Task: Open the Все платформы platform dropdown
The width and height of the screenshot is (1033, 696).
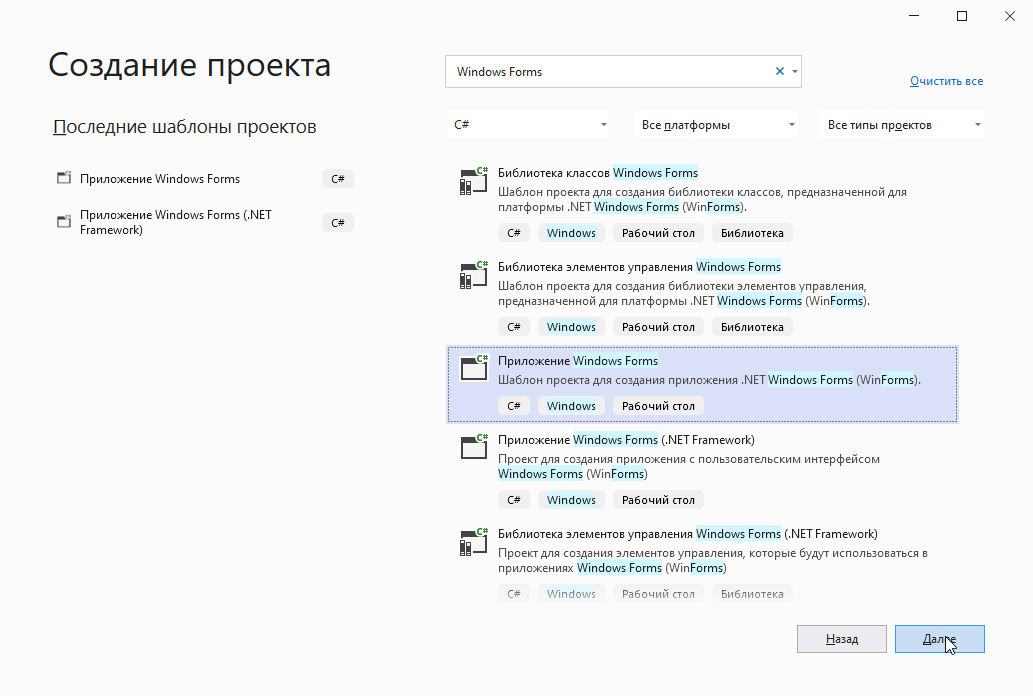Action: (x=719, y=125)
